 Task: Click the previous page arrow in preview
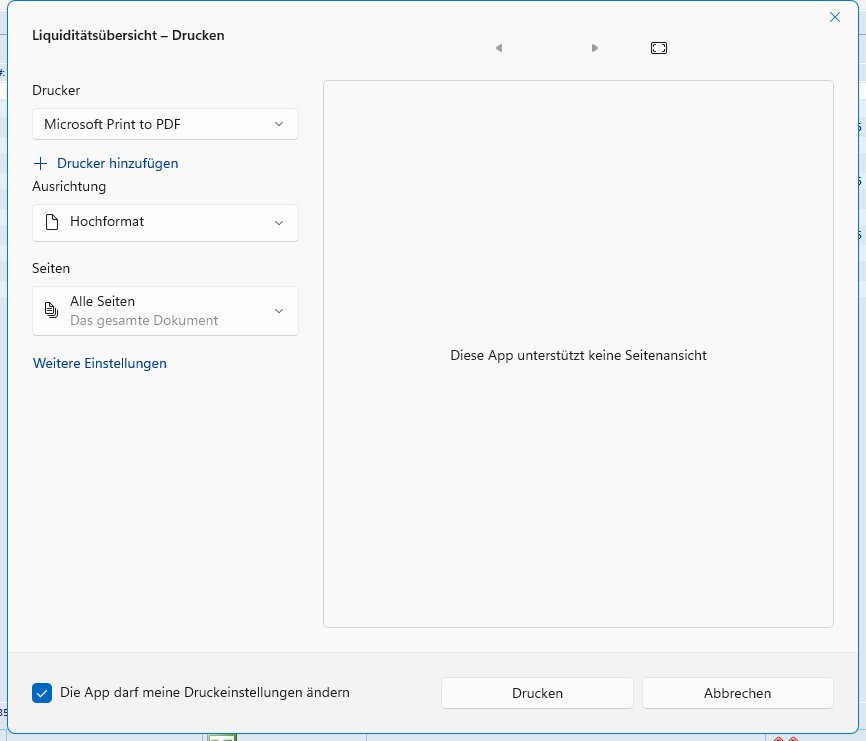[499, 48]
